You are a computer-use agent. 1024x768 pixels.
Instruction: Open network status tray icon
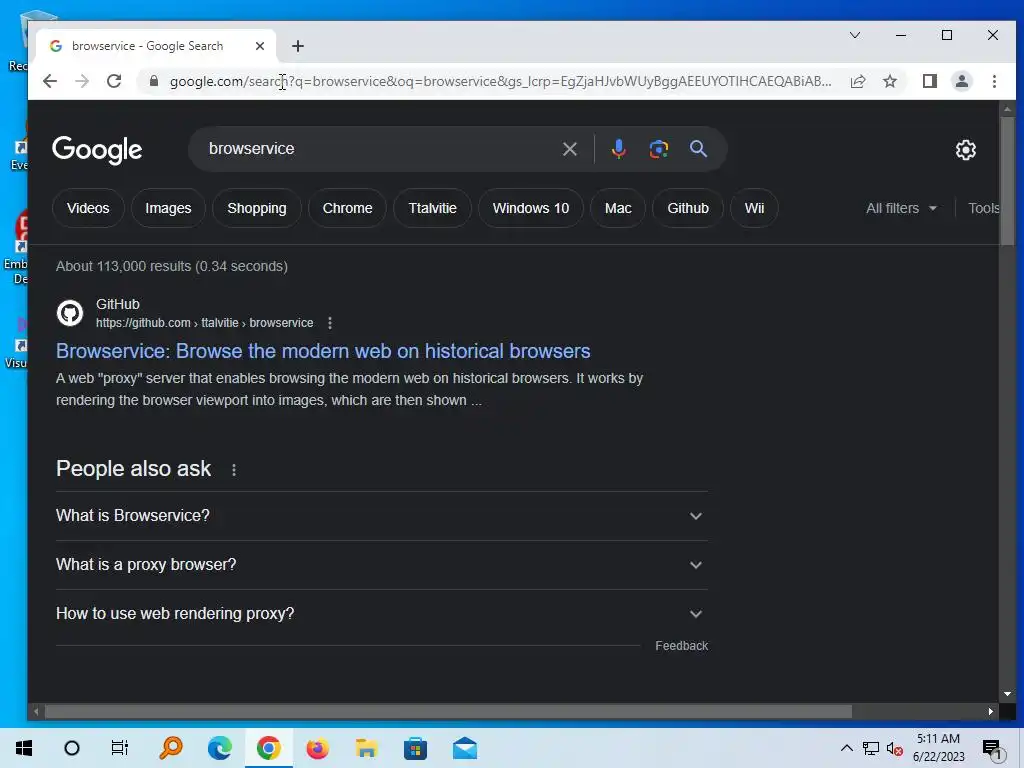(871, 748)
